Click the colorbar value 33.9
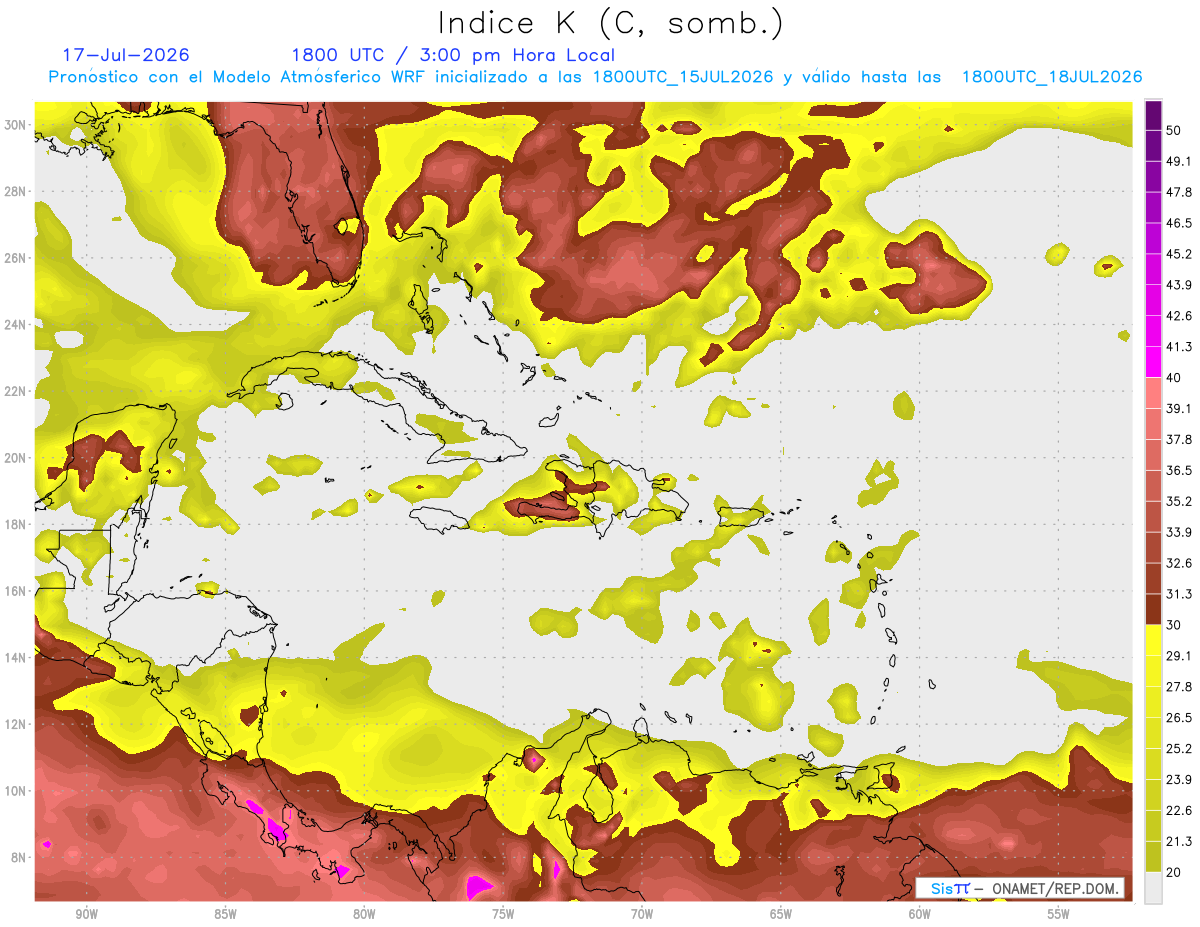The width and height of the screenshot is (1200, 927). tap(1179, 532)
